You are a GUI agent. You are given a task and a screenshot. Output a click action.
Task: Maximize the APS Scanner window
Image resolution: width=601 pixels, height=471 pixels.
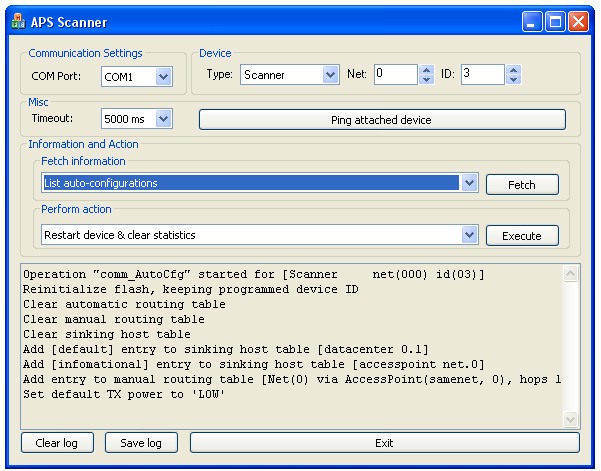pyautogui.click(x=555, y=21)
